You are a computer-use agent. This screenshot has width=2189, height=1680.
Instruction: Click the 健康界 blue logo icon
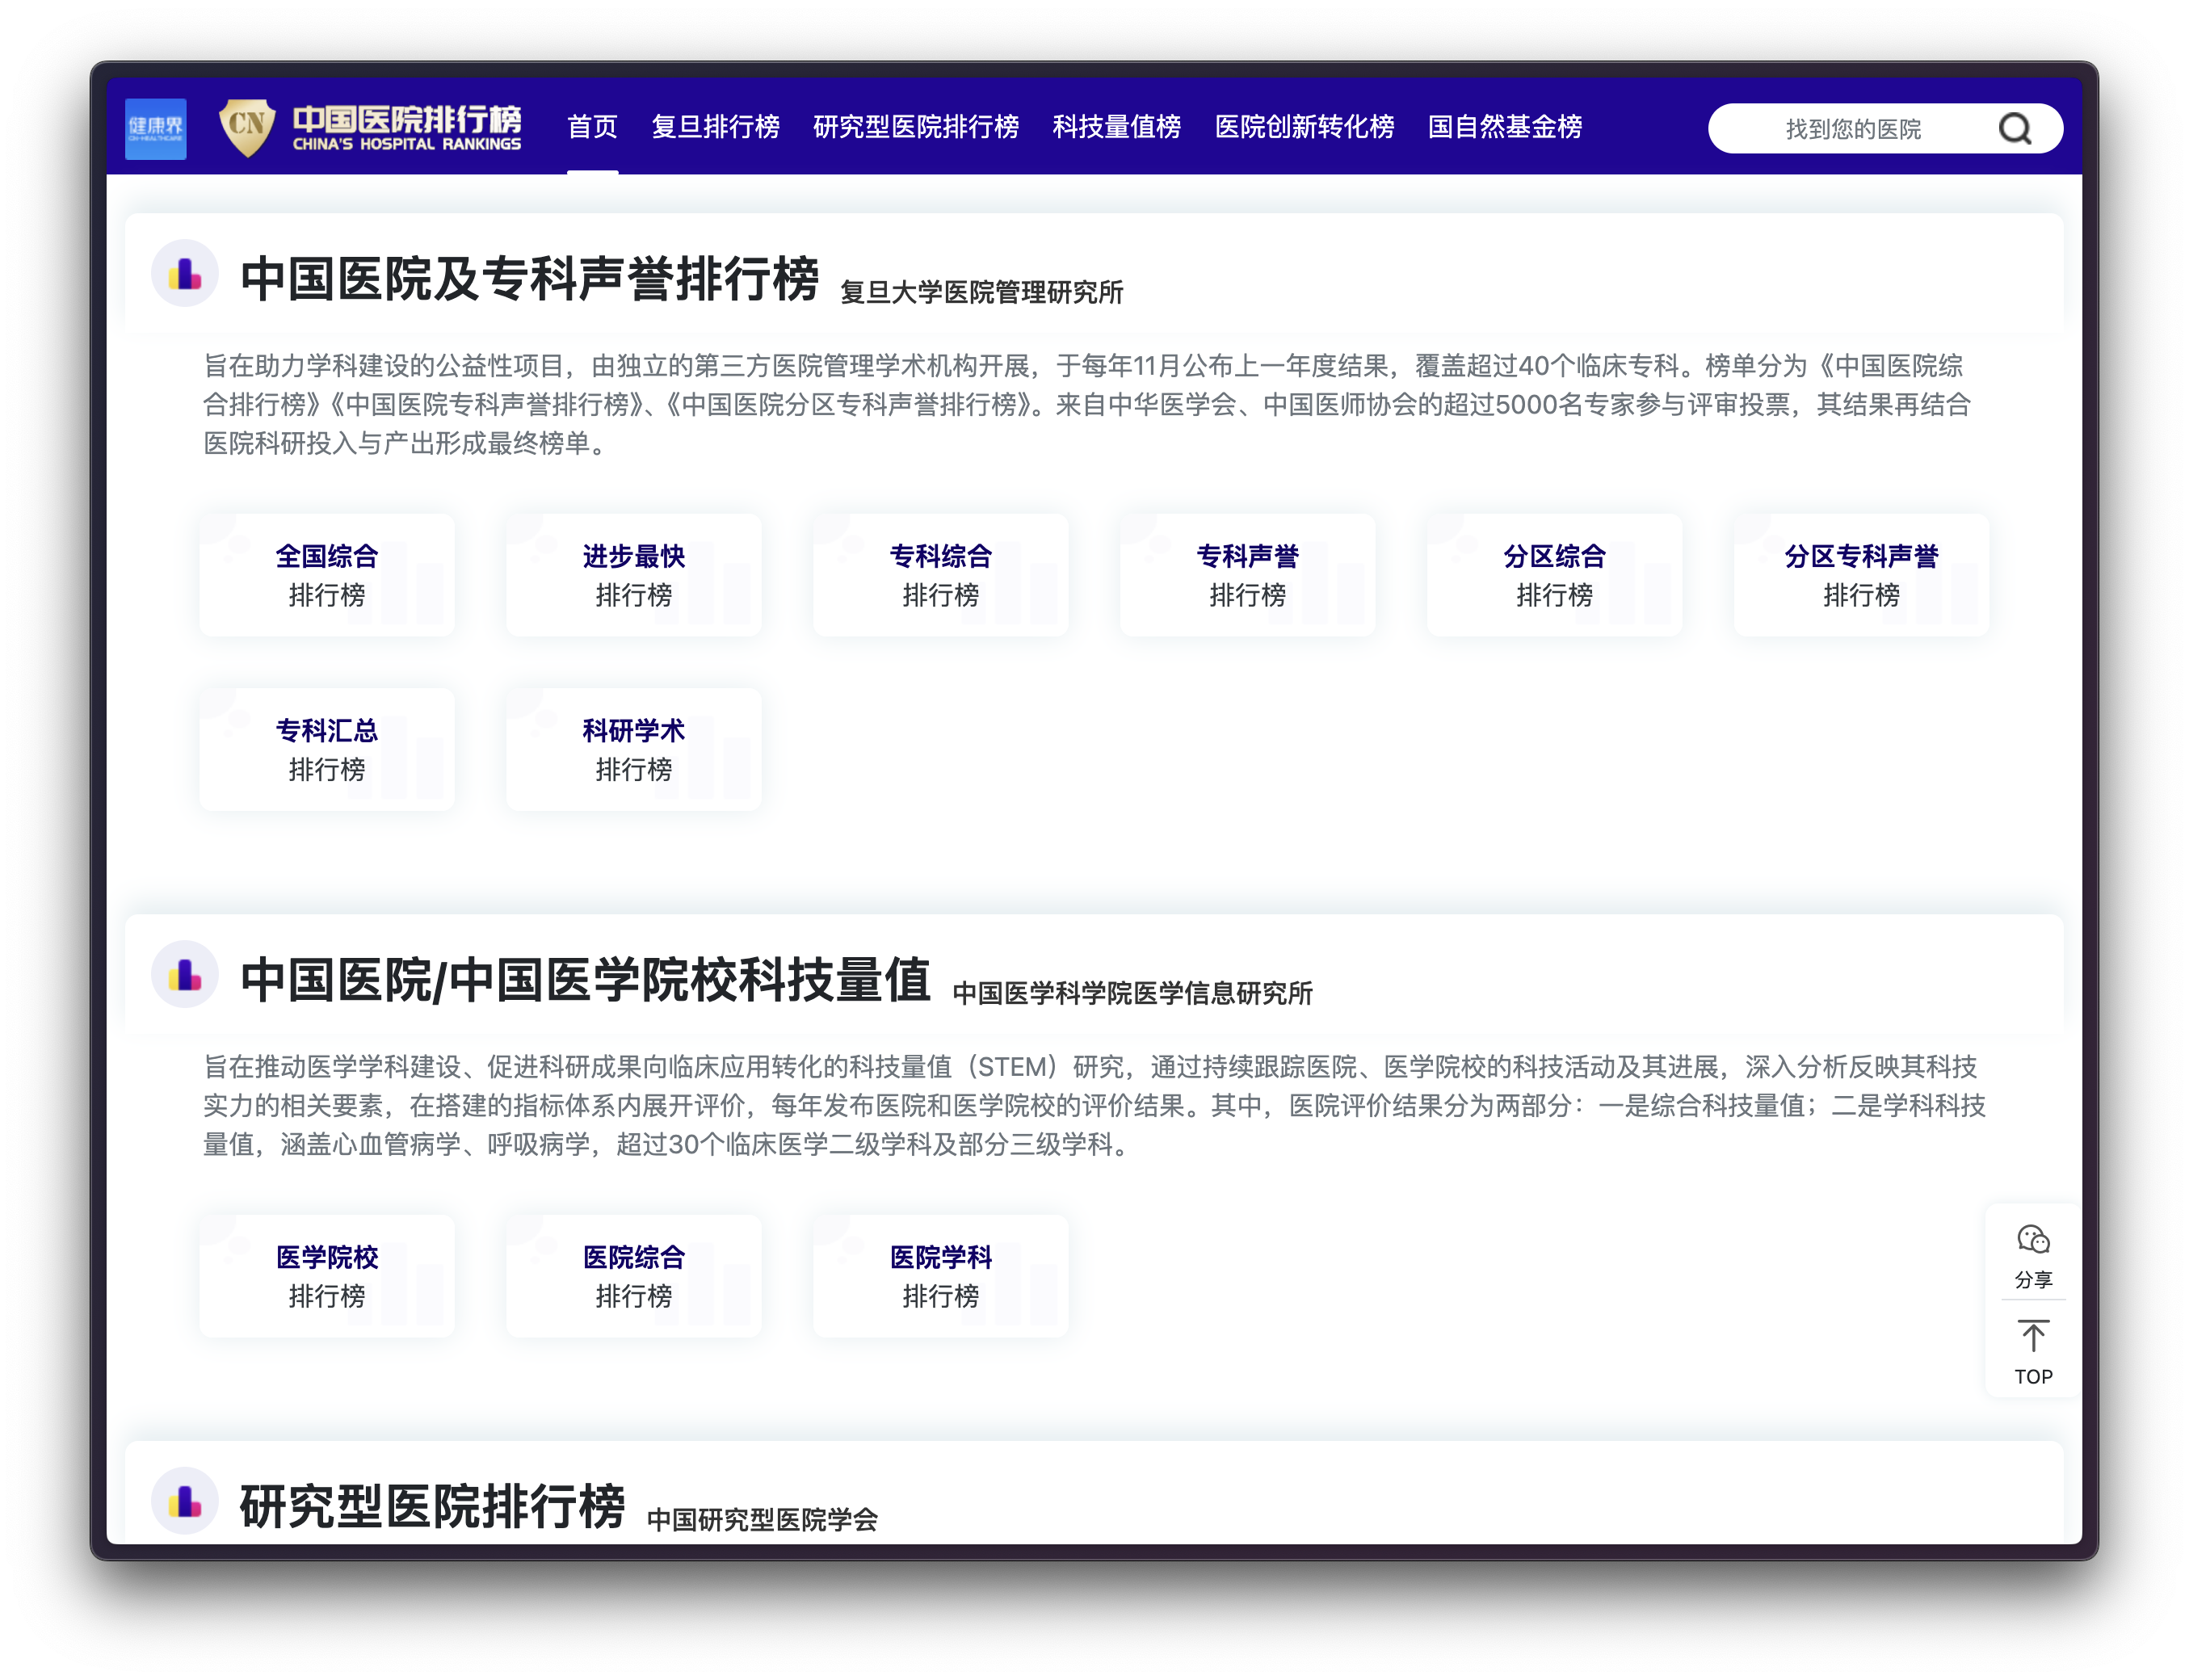point(155,128)
